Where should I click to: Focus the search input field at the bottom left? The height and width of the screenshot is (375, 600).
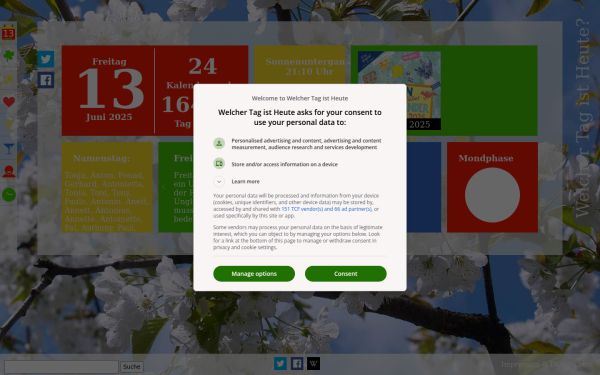[x=61, y=367]
